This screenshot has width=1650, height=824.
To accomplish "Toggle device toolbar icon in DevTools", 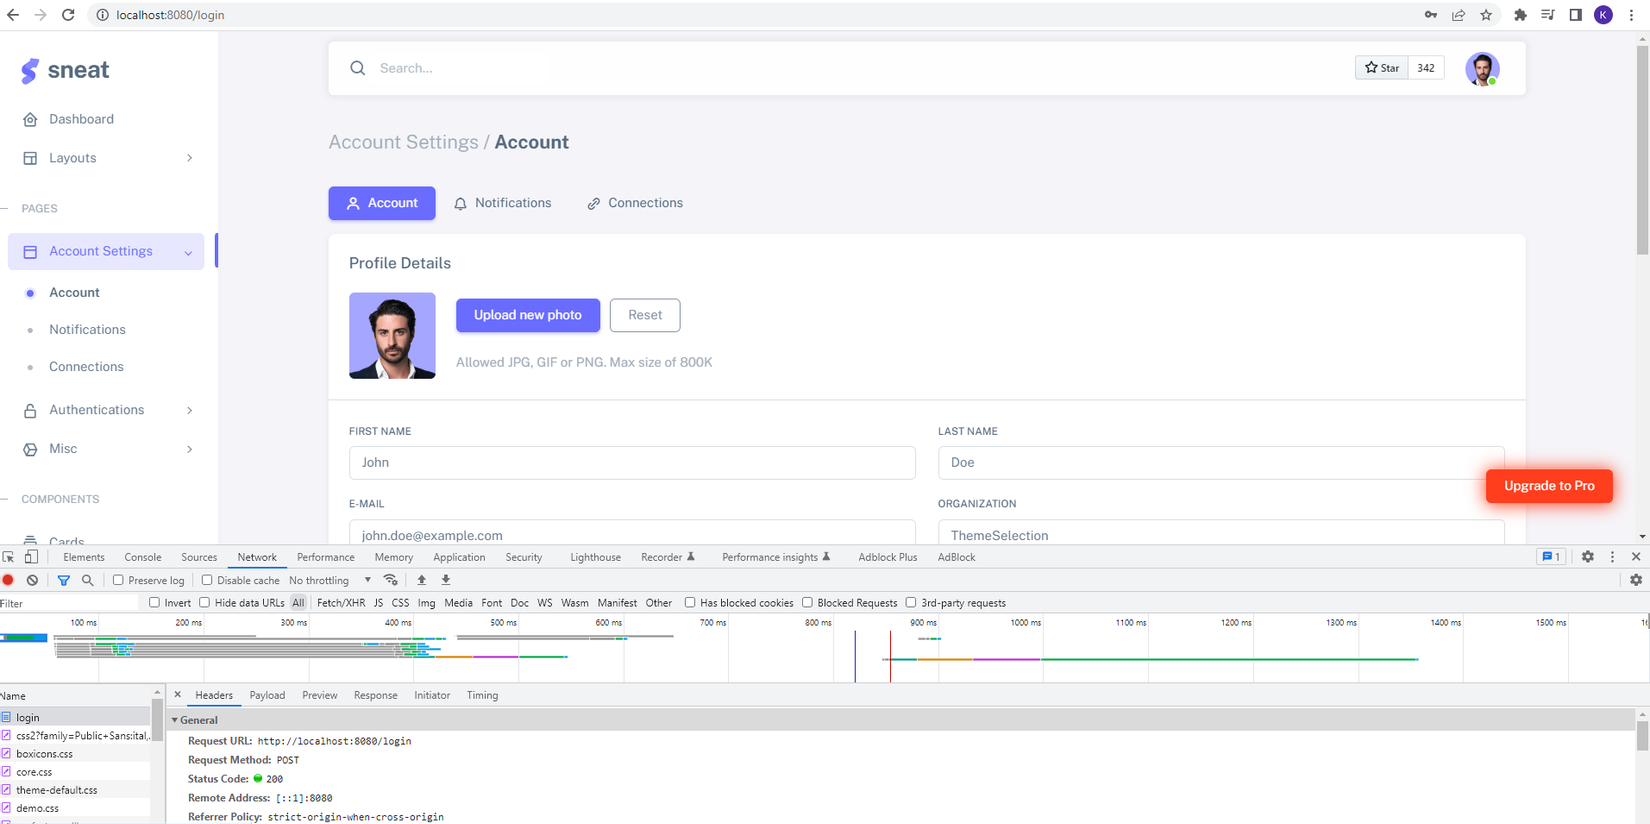I will (31, 557).
